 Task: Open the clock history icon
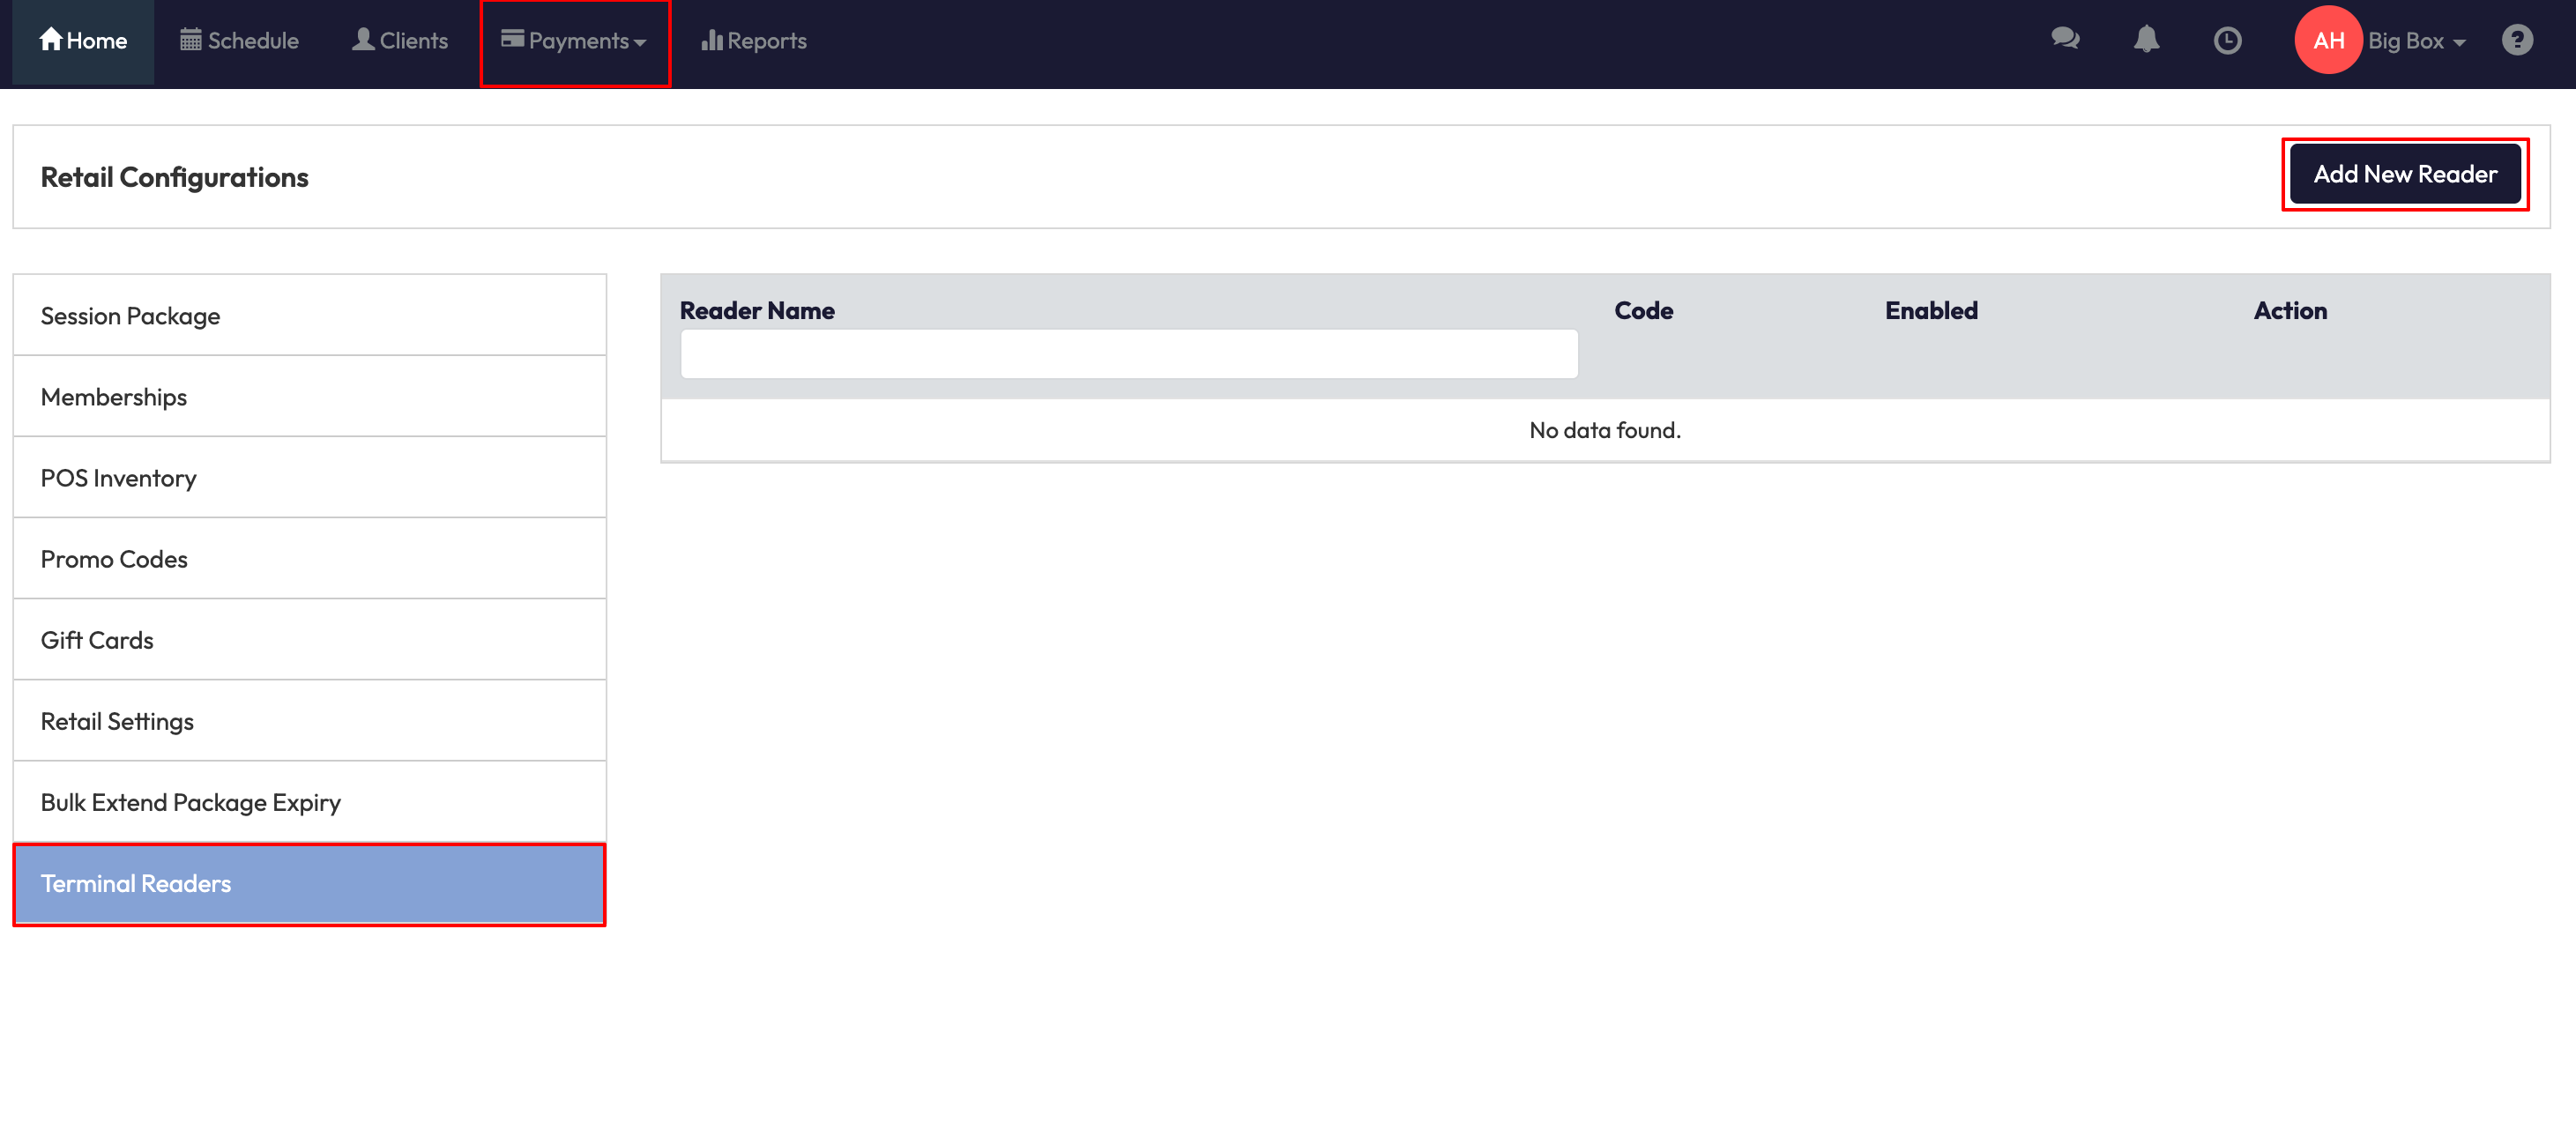(2227, 41)
